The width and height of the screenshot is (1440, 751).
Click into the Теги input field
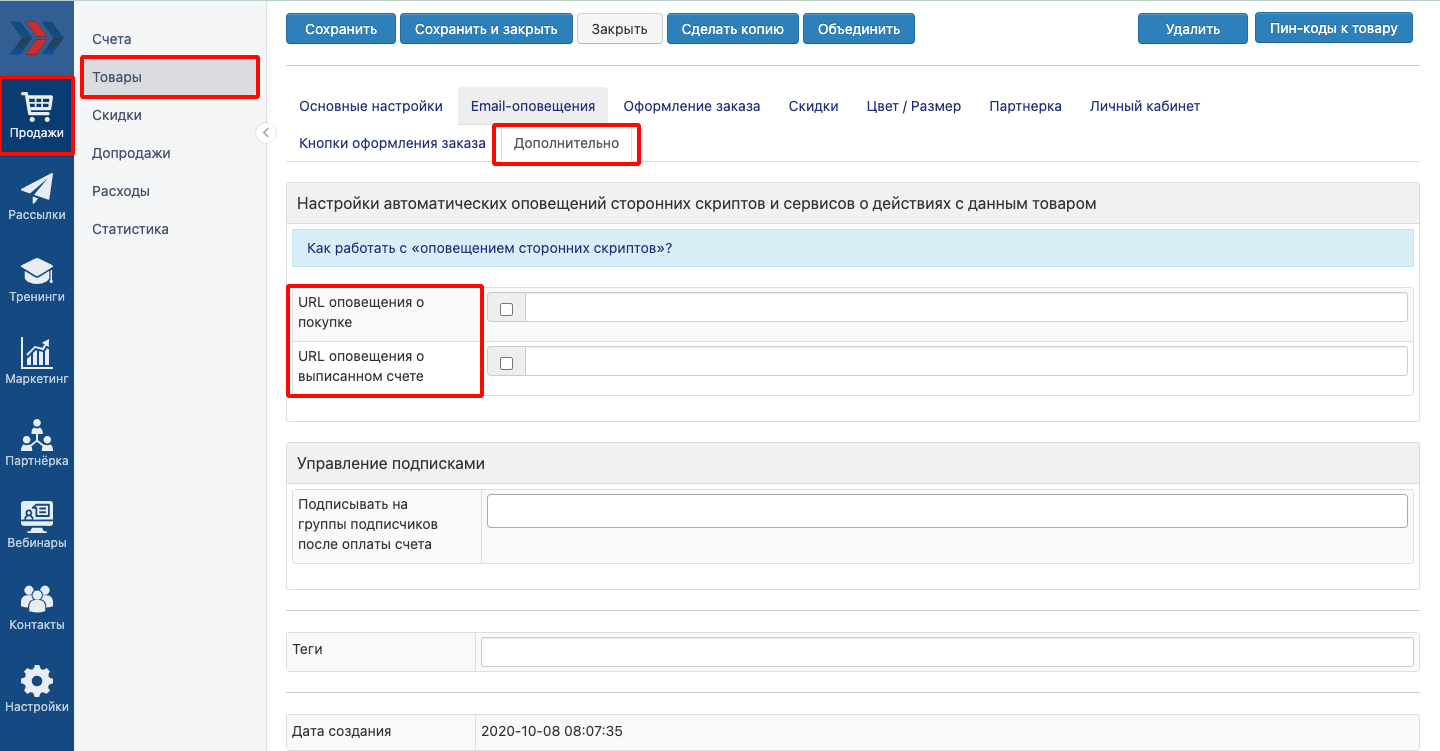(x=947, y=652)
